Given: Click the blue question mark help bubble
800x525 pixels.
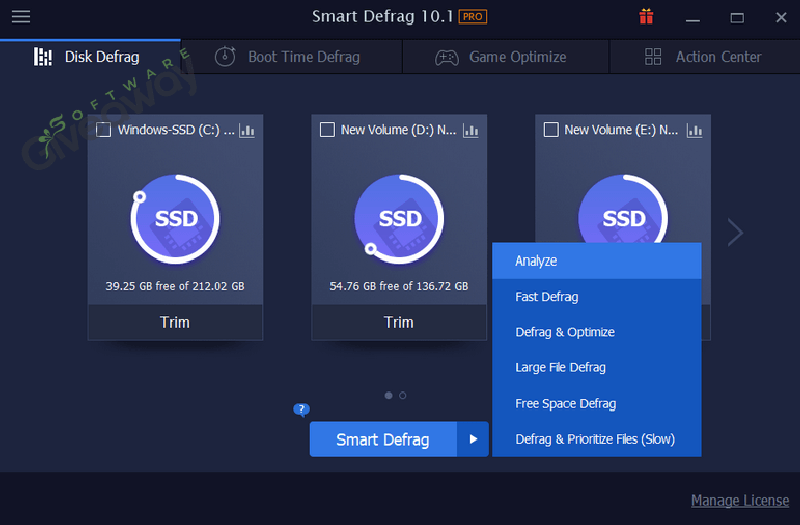Looking at the screenshot, I should coord(301,409).
